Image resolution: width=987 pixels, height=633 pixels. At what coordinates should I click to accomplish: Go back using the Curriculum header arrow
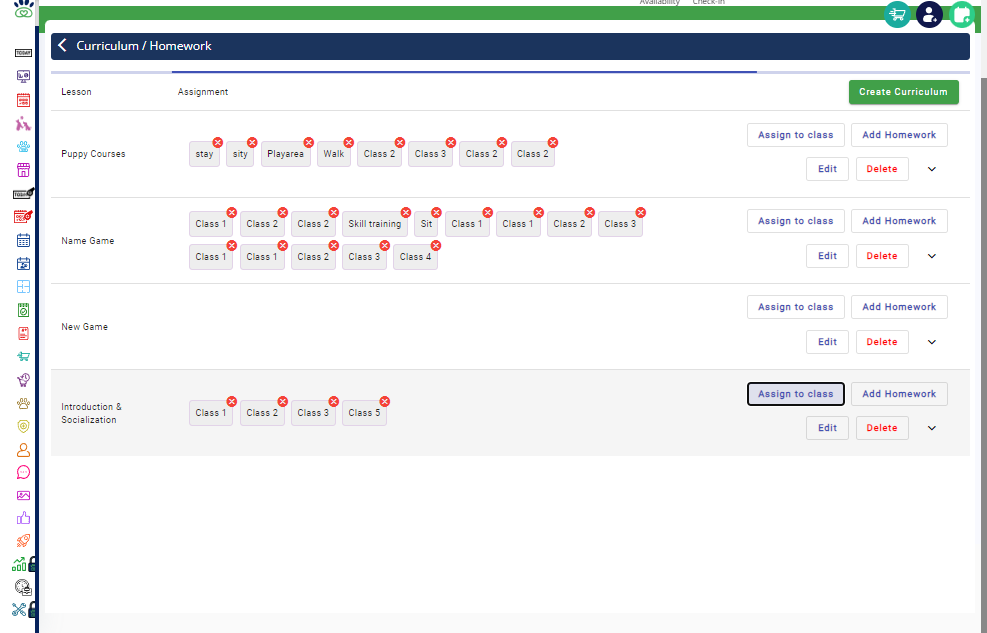coord(62,45)
